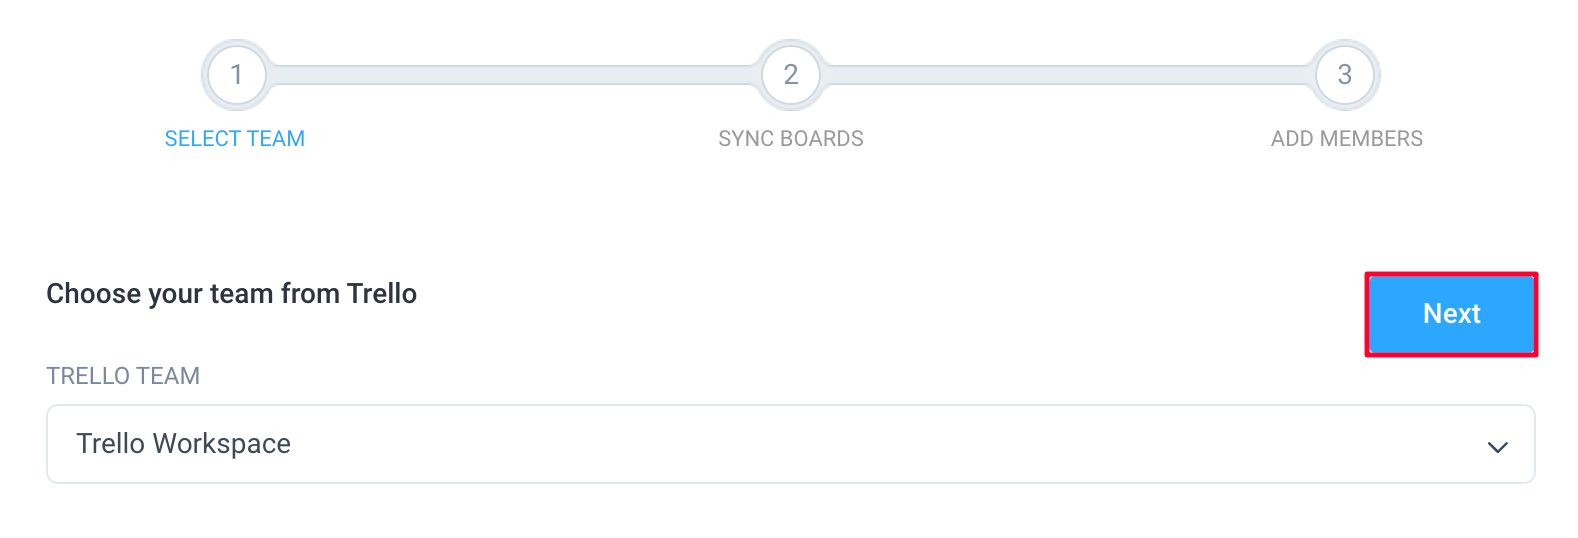The width and height of the screenshot is (1578, 538).
Task: Click the blue Next button
Action: click(x=1452, y=314)
